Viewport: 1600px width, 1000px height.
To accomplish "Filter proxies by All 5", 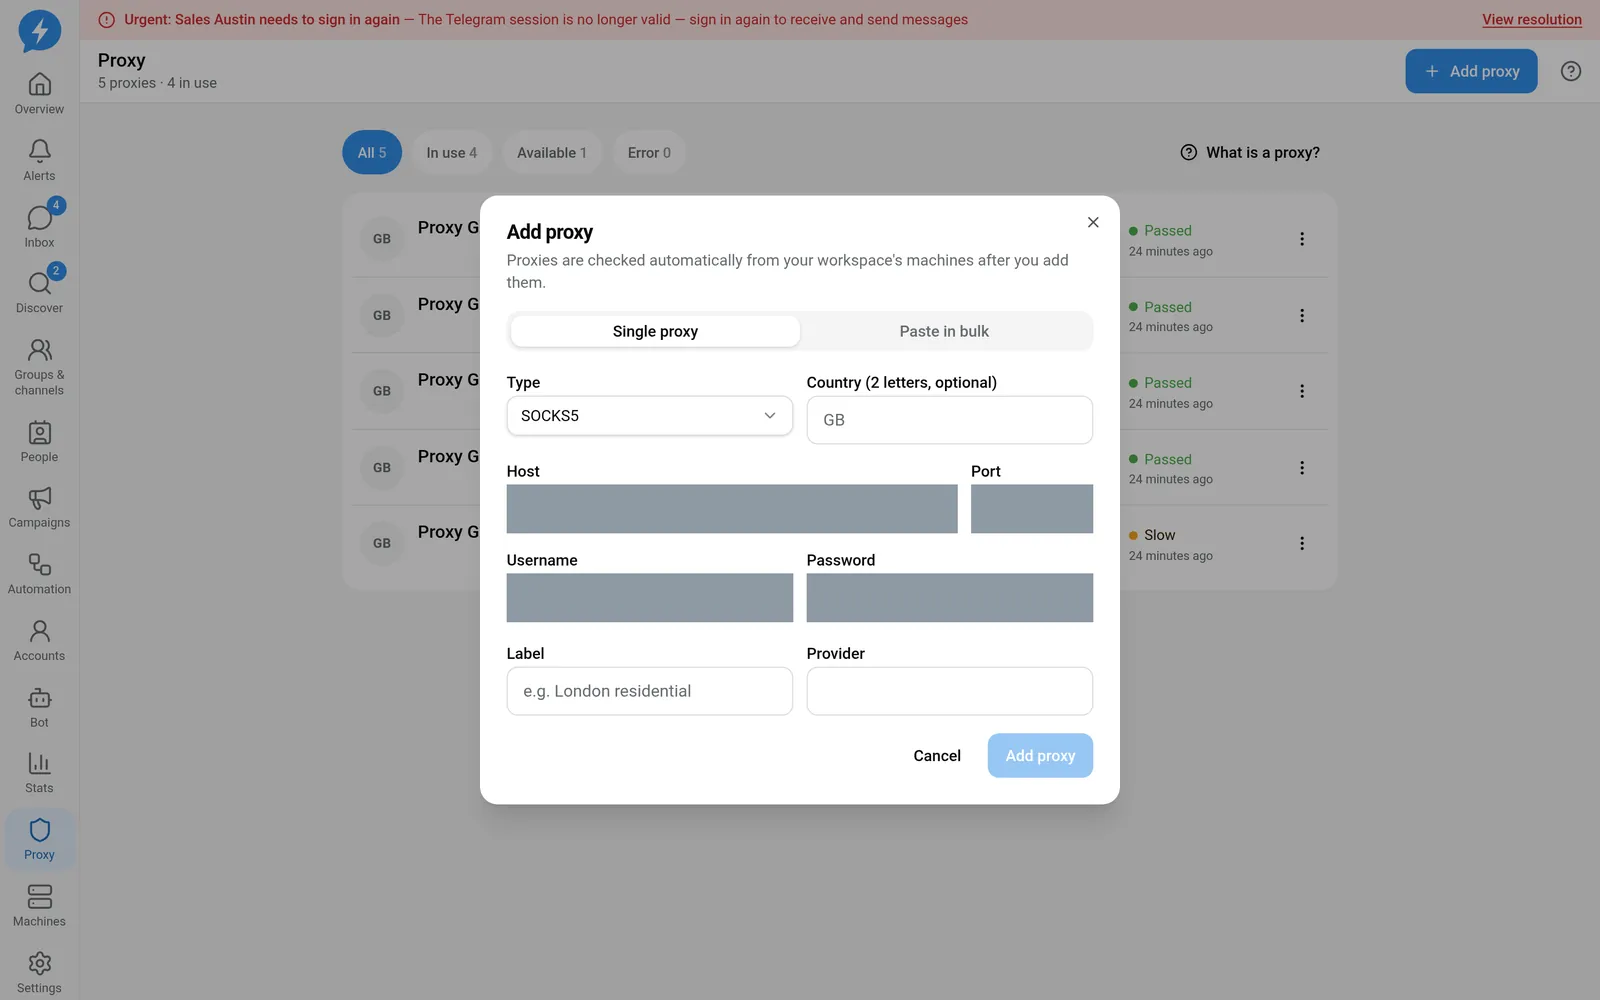I will 372,153.
